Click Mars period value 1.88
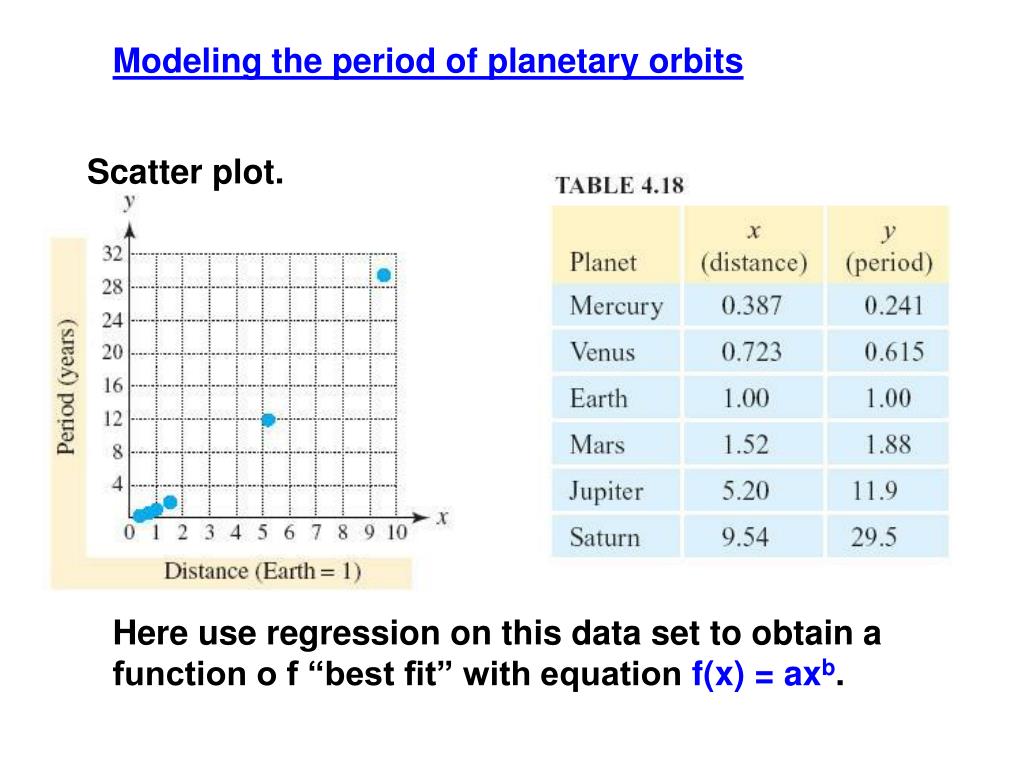 [x=888, y=445]
